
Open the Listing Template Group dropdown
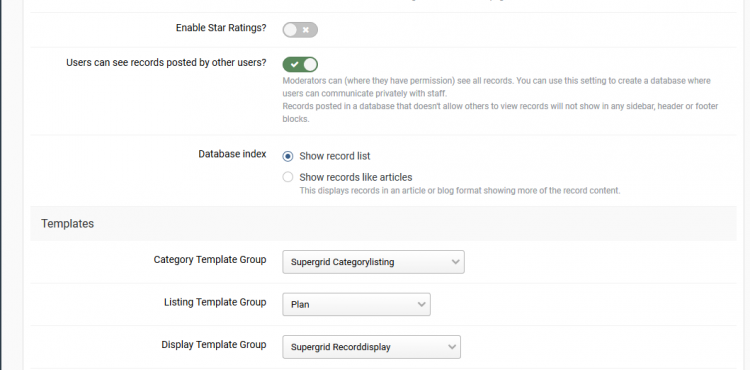356,304
